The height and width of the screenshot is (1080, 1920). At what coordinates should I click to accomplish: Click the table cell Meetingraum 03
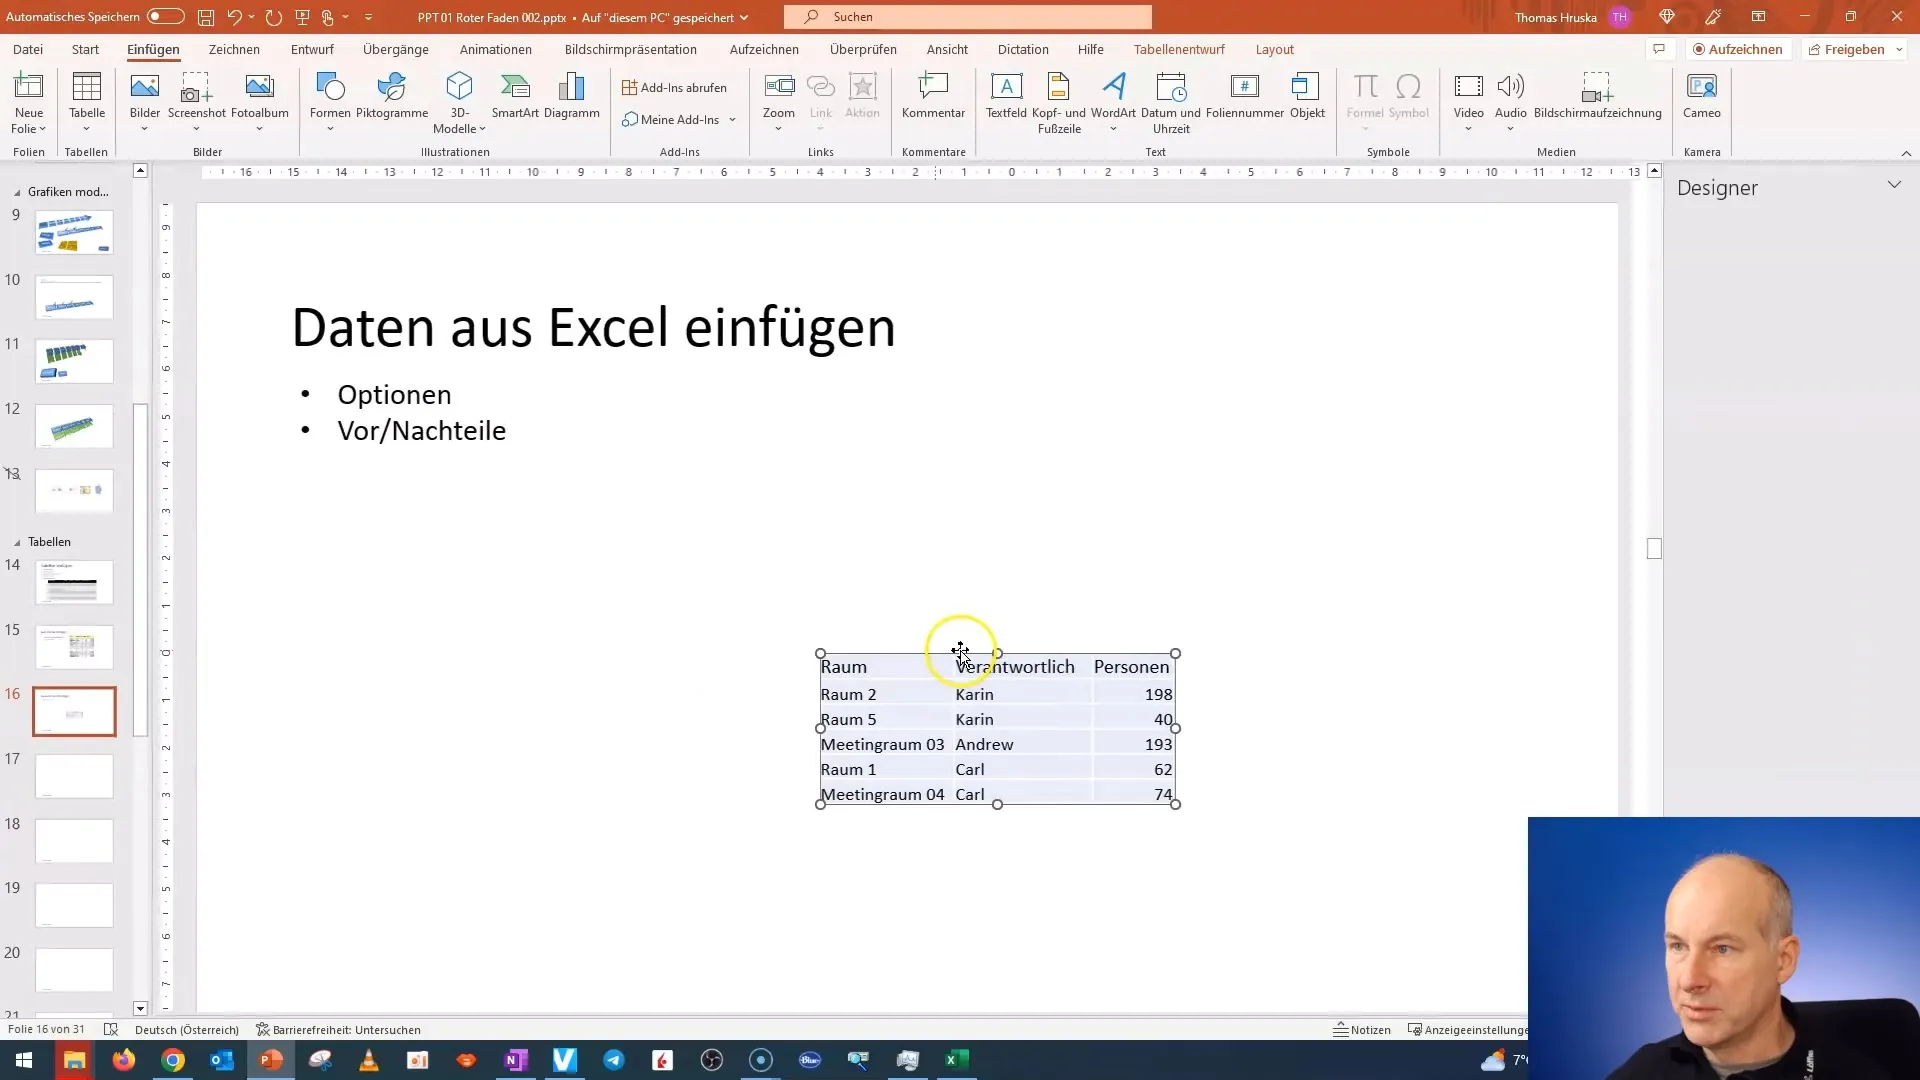883,744
